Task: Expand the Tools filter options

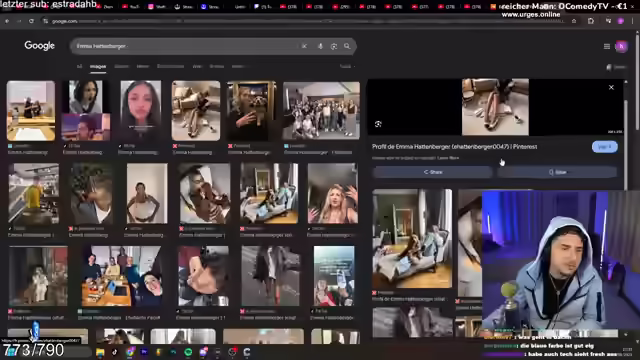Action: [346, 66]
